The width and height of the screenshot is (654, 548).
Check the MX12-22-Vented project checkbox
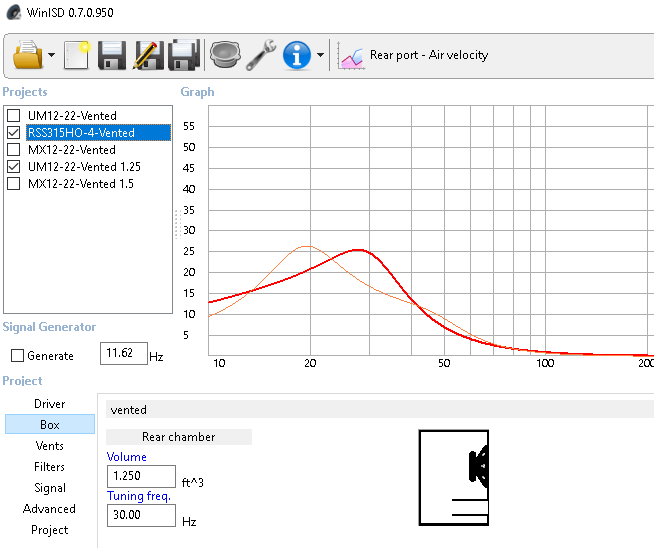pos(13,150)
